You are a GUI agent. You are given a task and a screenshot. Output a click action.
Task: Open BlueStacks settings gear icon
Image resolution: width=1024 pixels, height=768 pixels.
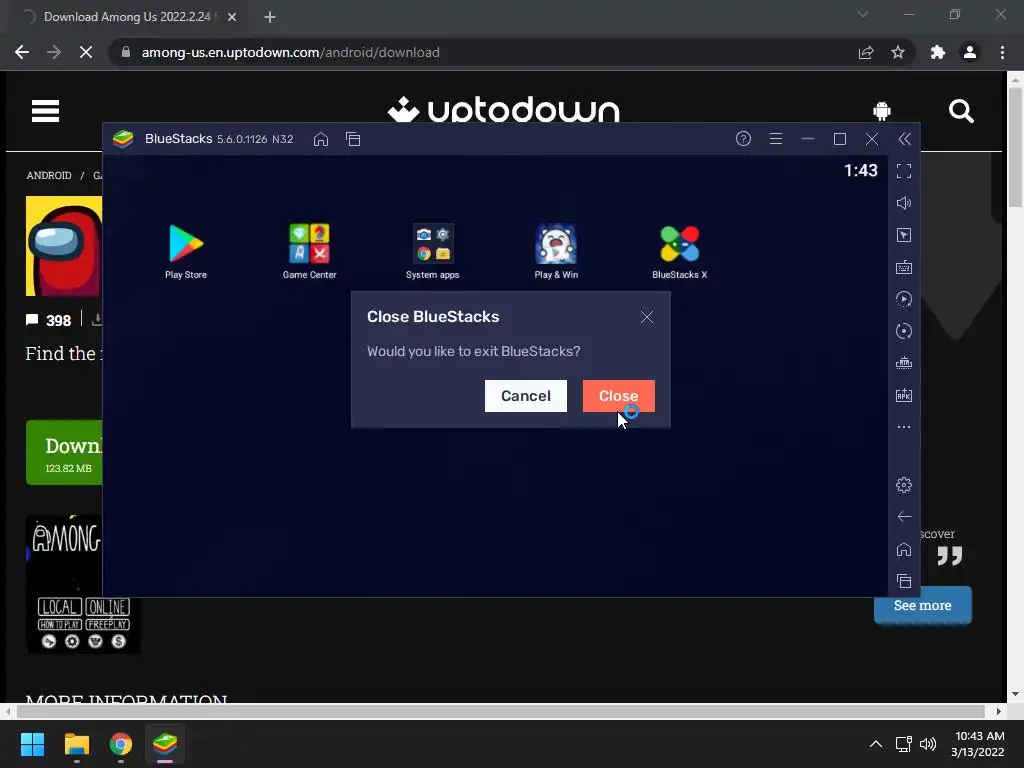coord(904,485)
